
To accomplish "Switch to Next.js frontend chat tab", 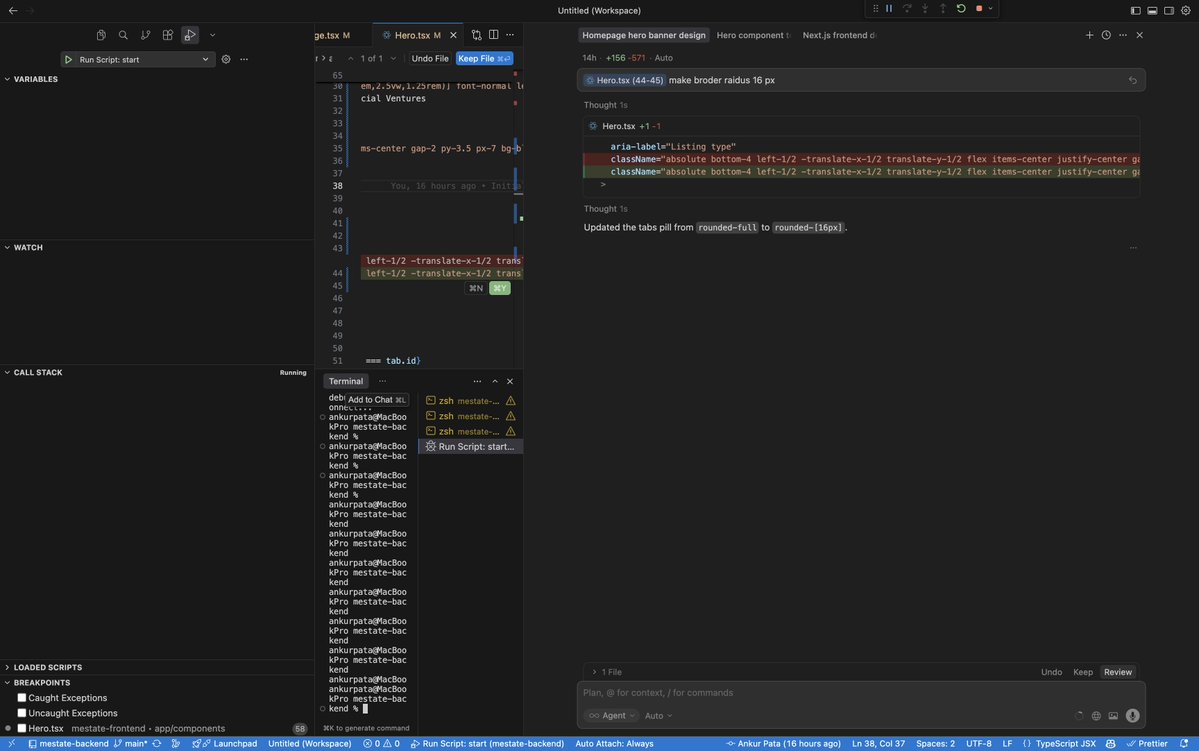I will click(x=839, y=35).
